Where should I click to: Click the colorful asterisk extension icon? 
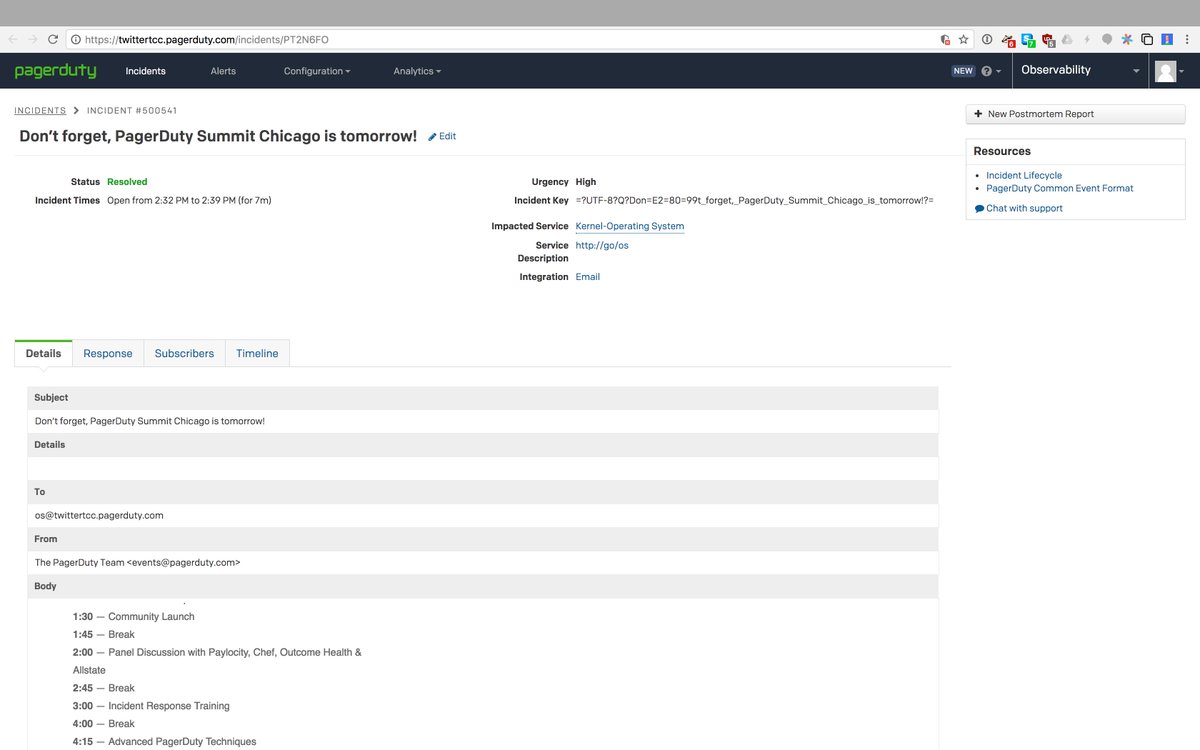(1127, 40)
